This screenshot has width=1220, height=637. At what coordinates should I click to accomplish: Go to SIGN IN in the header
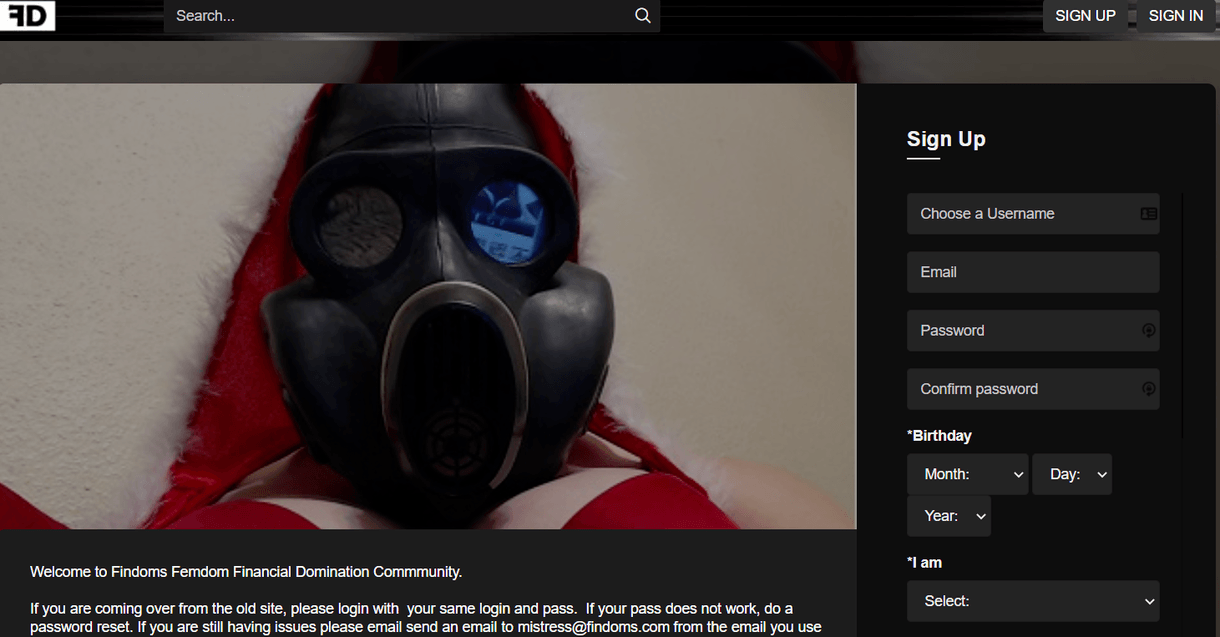pyautogui.click(x=1175, y=16)
